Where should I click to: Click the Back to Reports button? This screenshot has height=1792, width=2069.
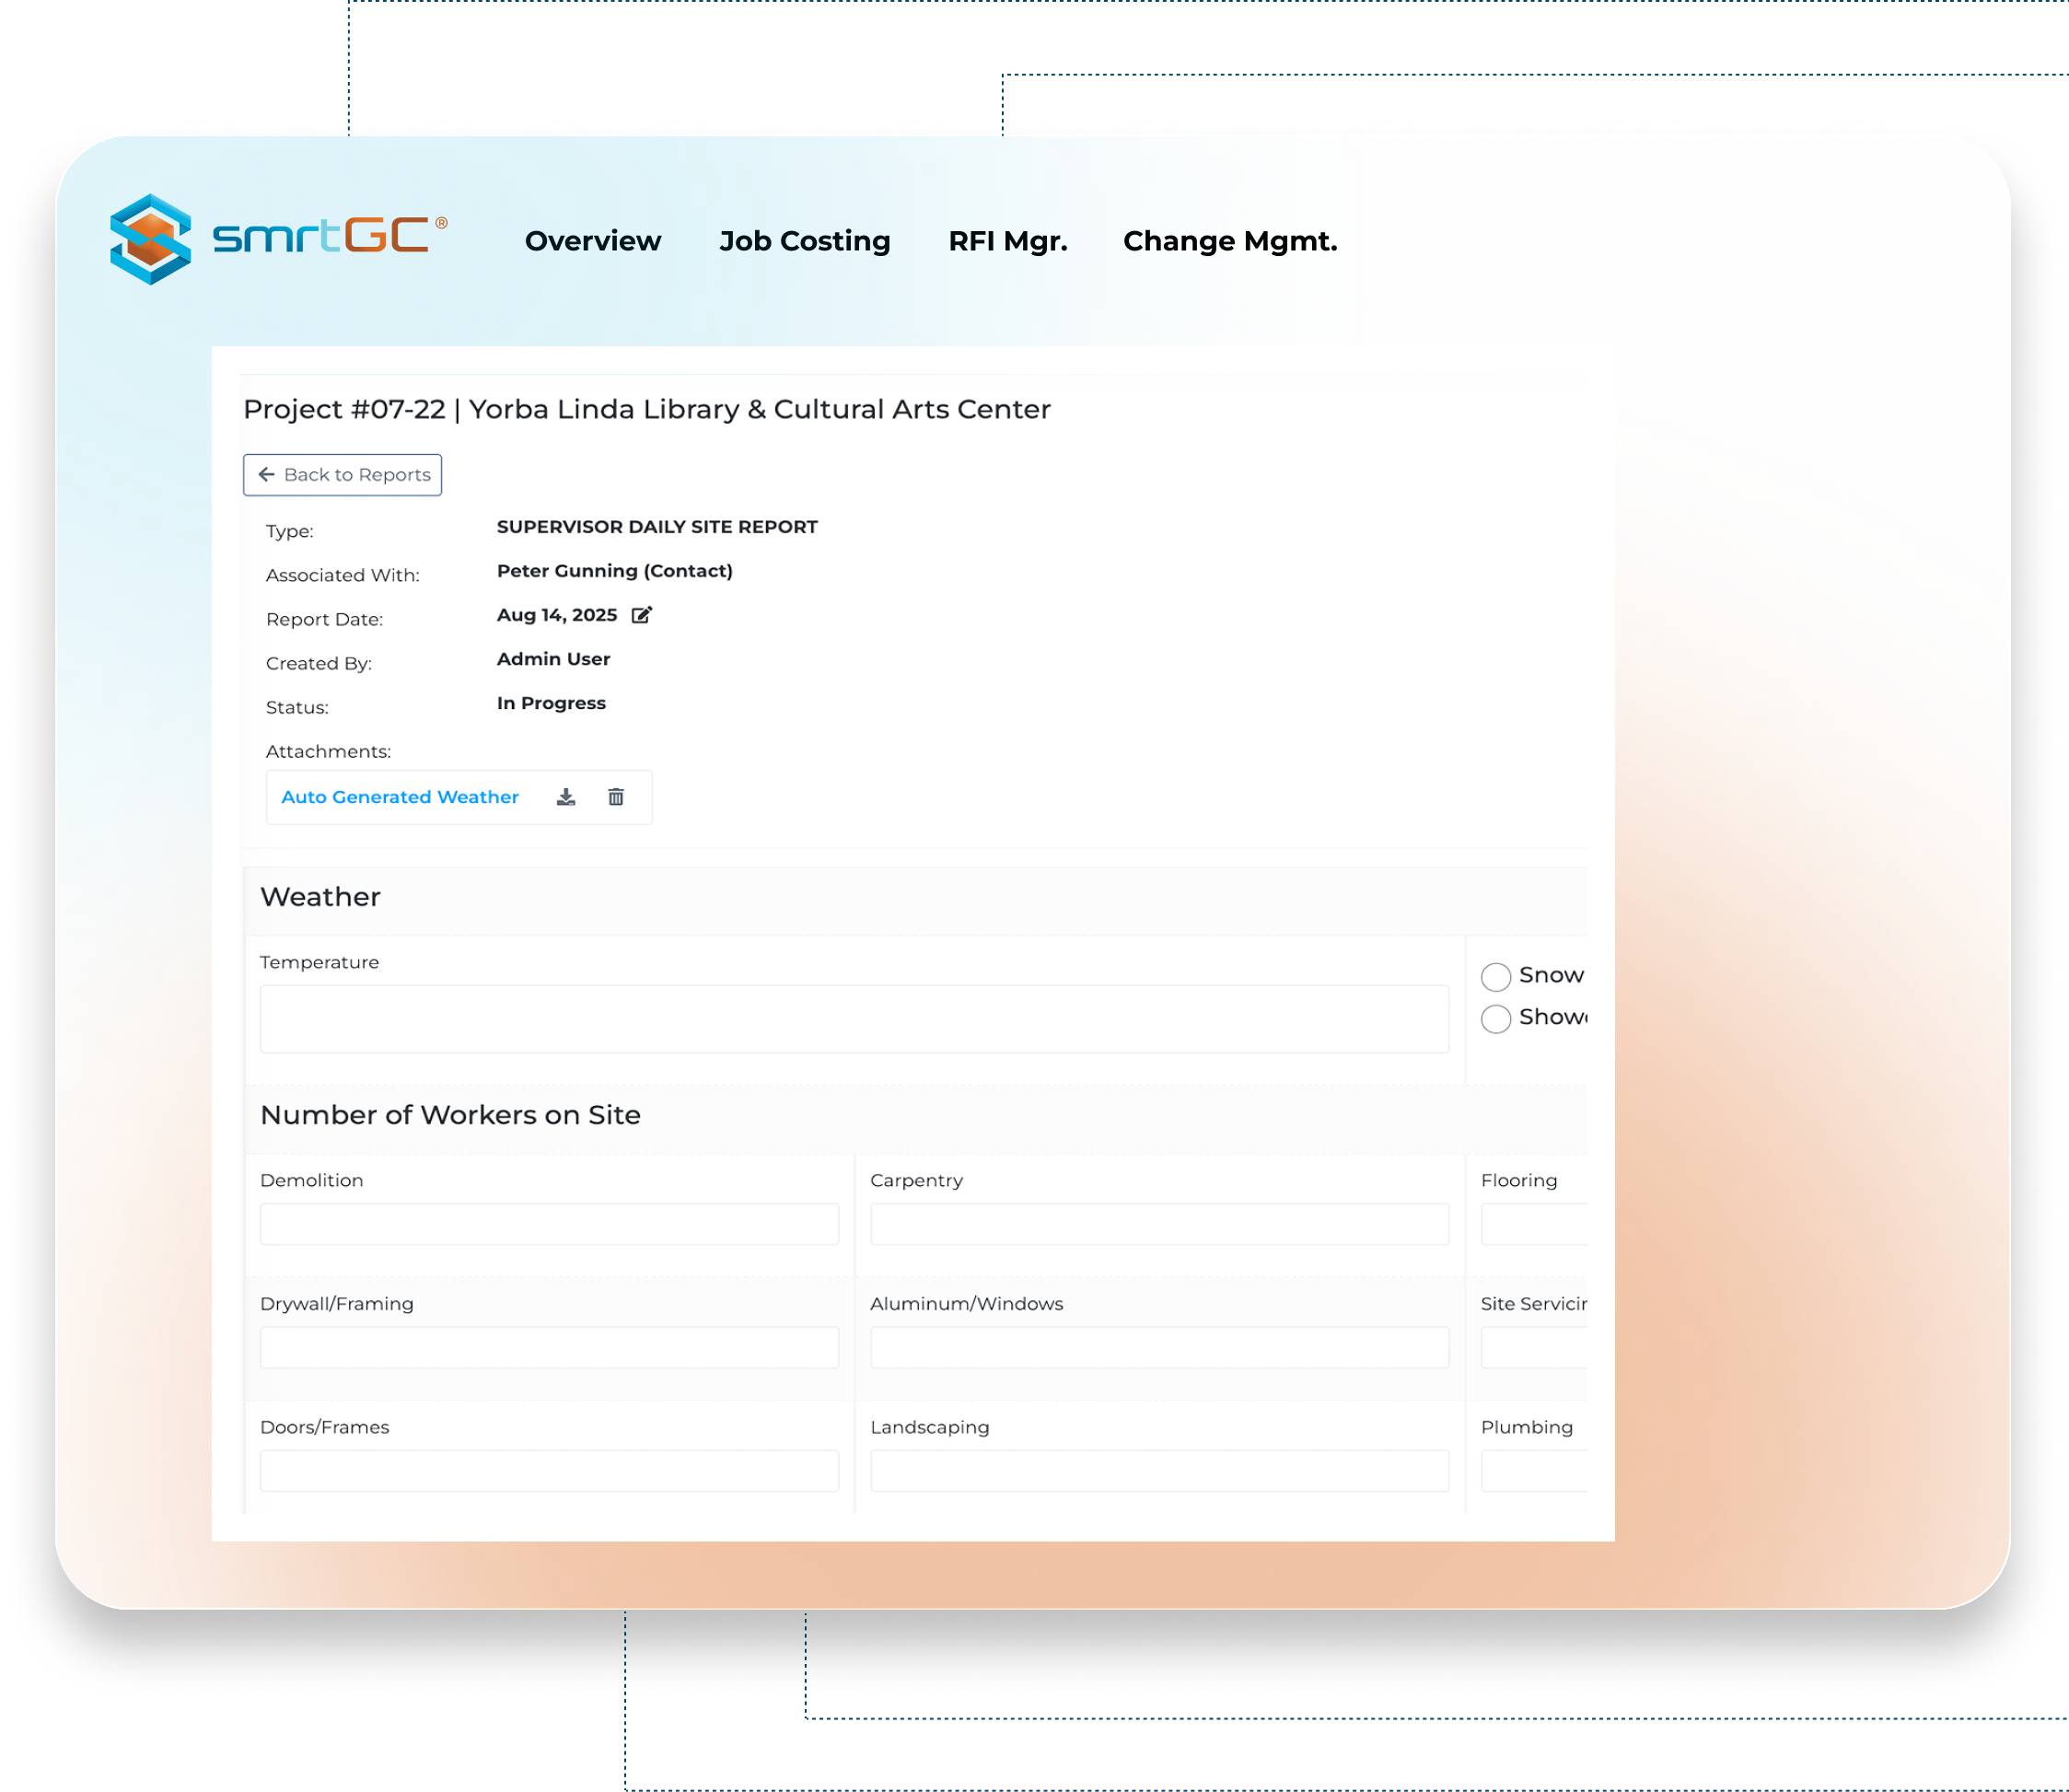click(x=342, y=475)
